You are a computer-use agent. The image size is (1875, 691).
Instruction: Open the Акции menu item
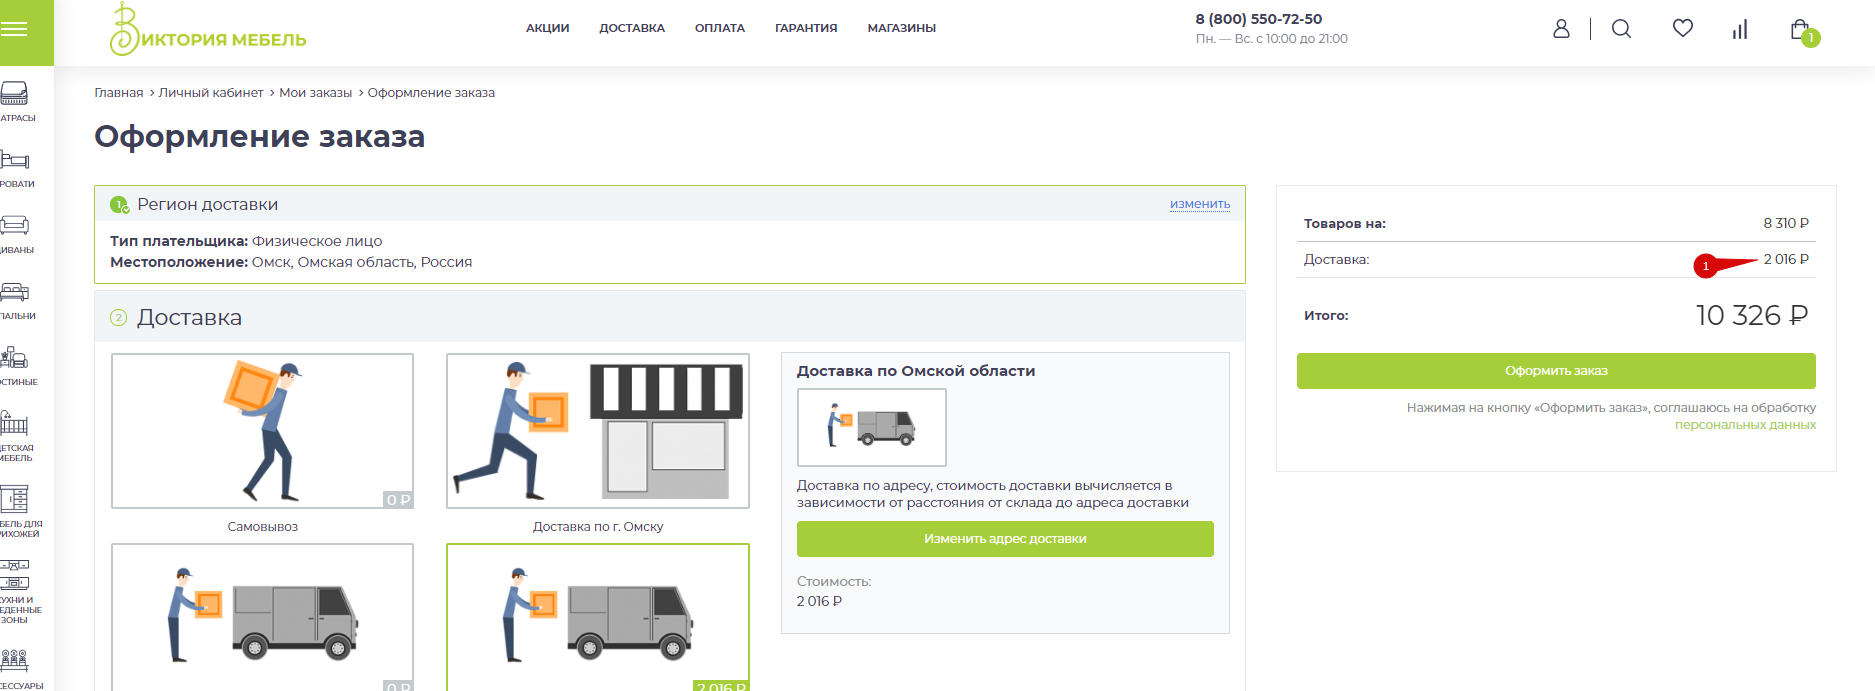click(x=547, y=28)
